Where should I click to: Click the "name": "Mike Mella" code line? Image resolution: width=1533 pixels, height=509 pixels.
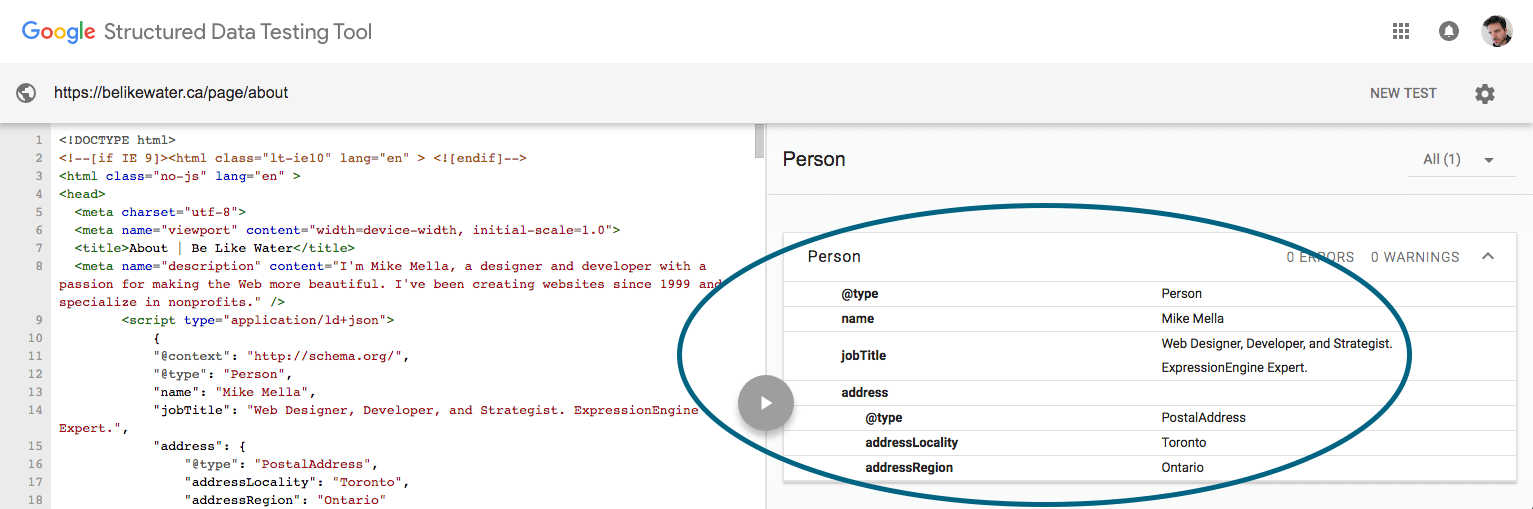coord(234,392)
